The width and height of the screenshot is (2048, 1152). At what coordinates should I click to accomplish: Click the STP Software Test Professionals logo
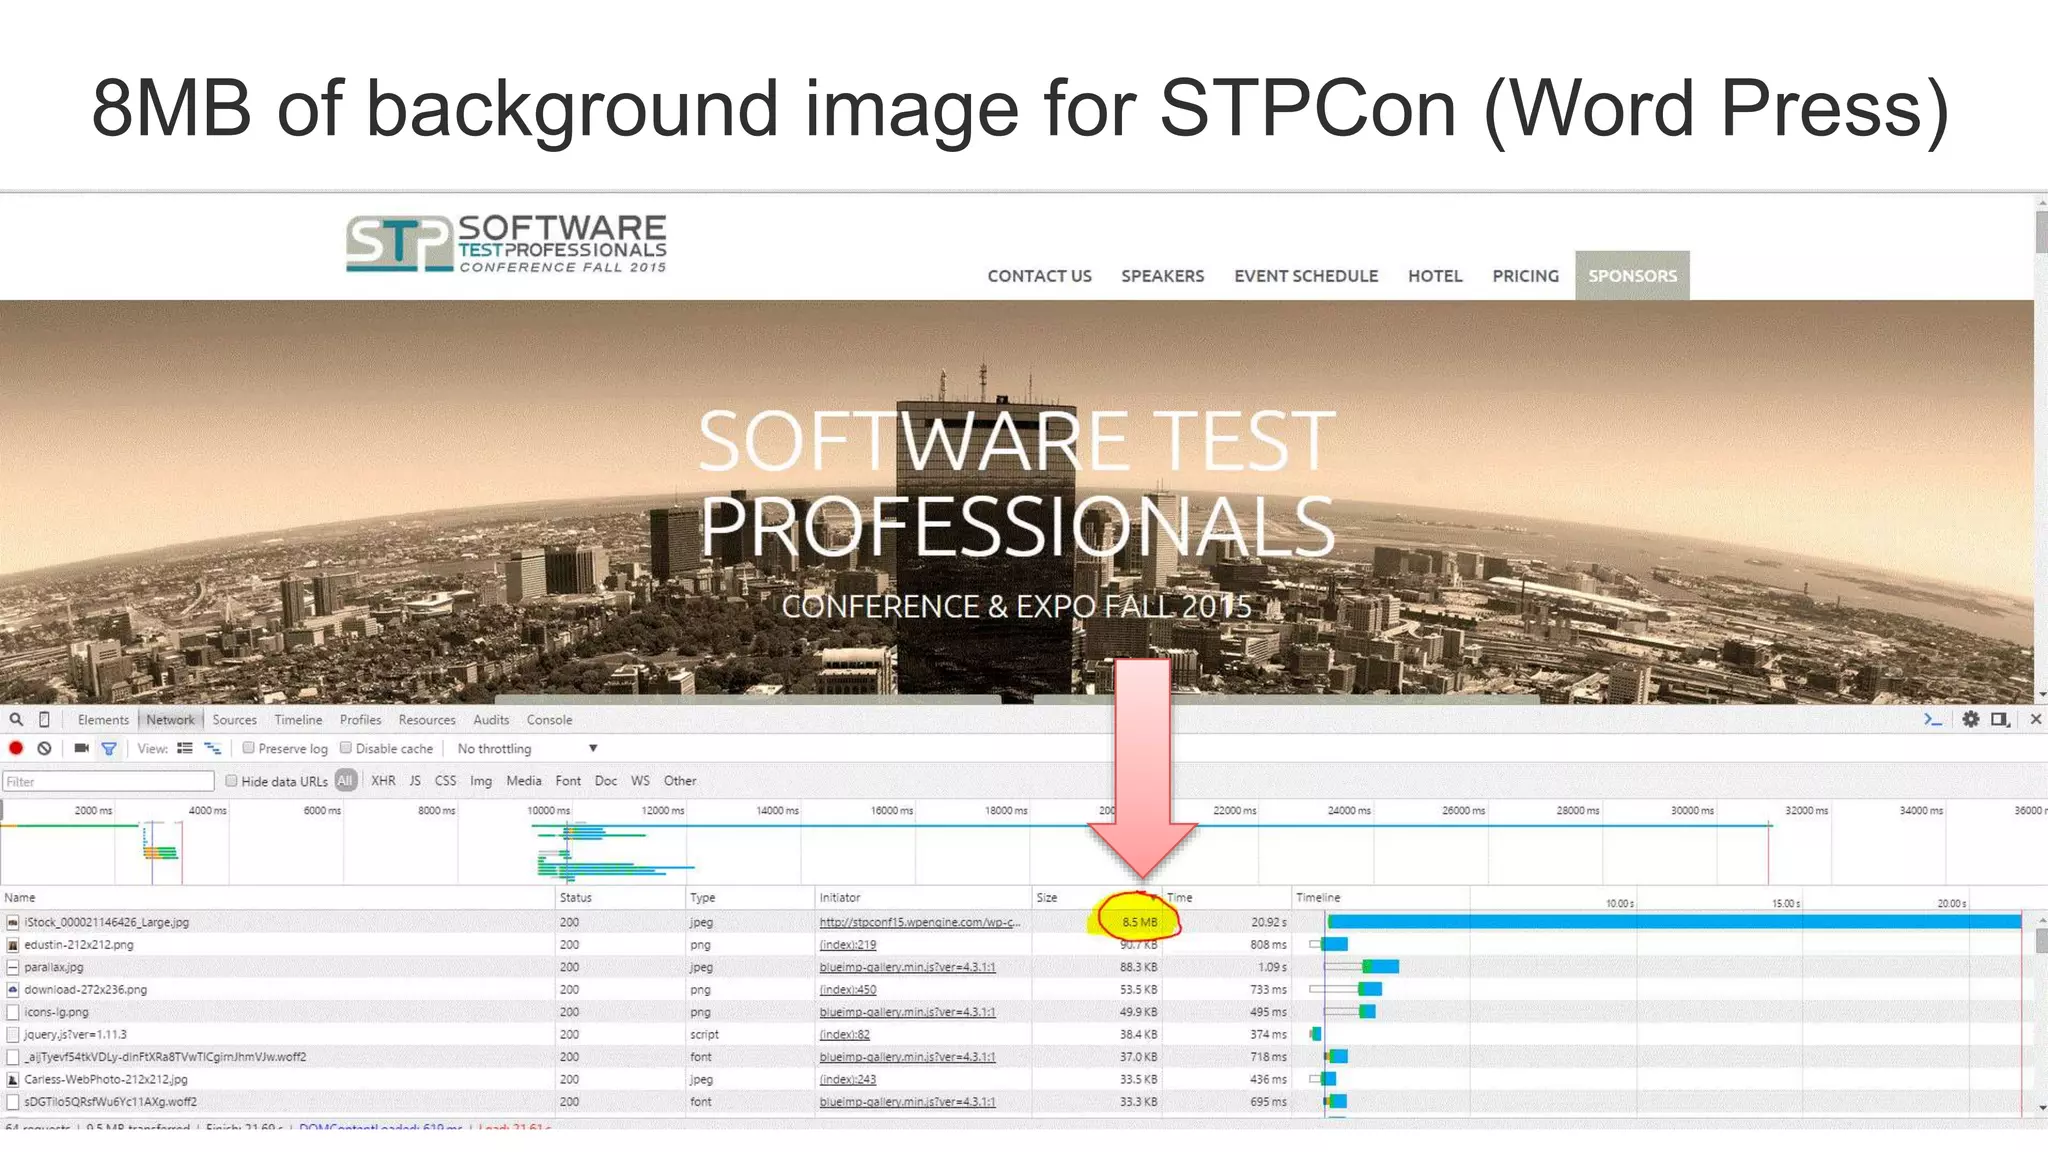point(506,243)
